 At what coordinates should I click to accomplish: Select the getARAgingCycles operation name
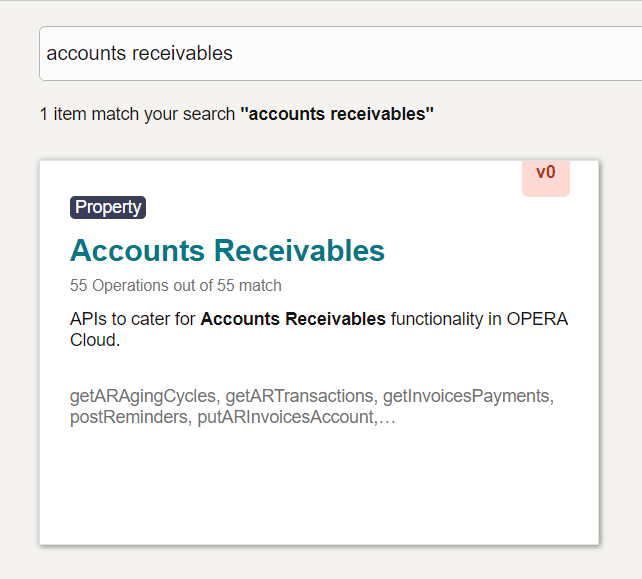142,396
